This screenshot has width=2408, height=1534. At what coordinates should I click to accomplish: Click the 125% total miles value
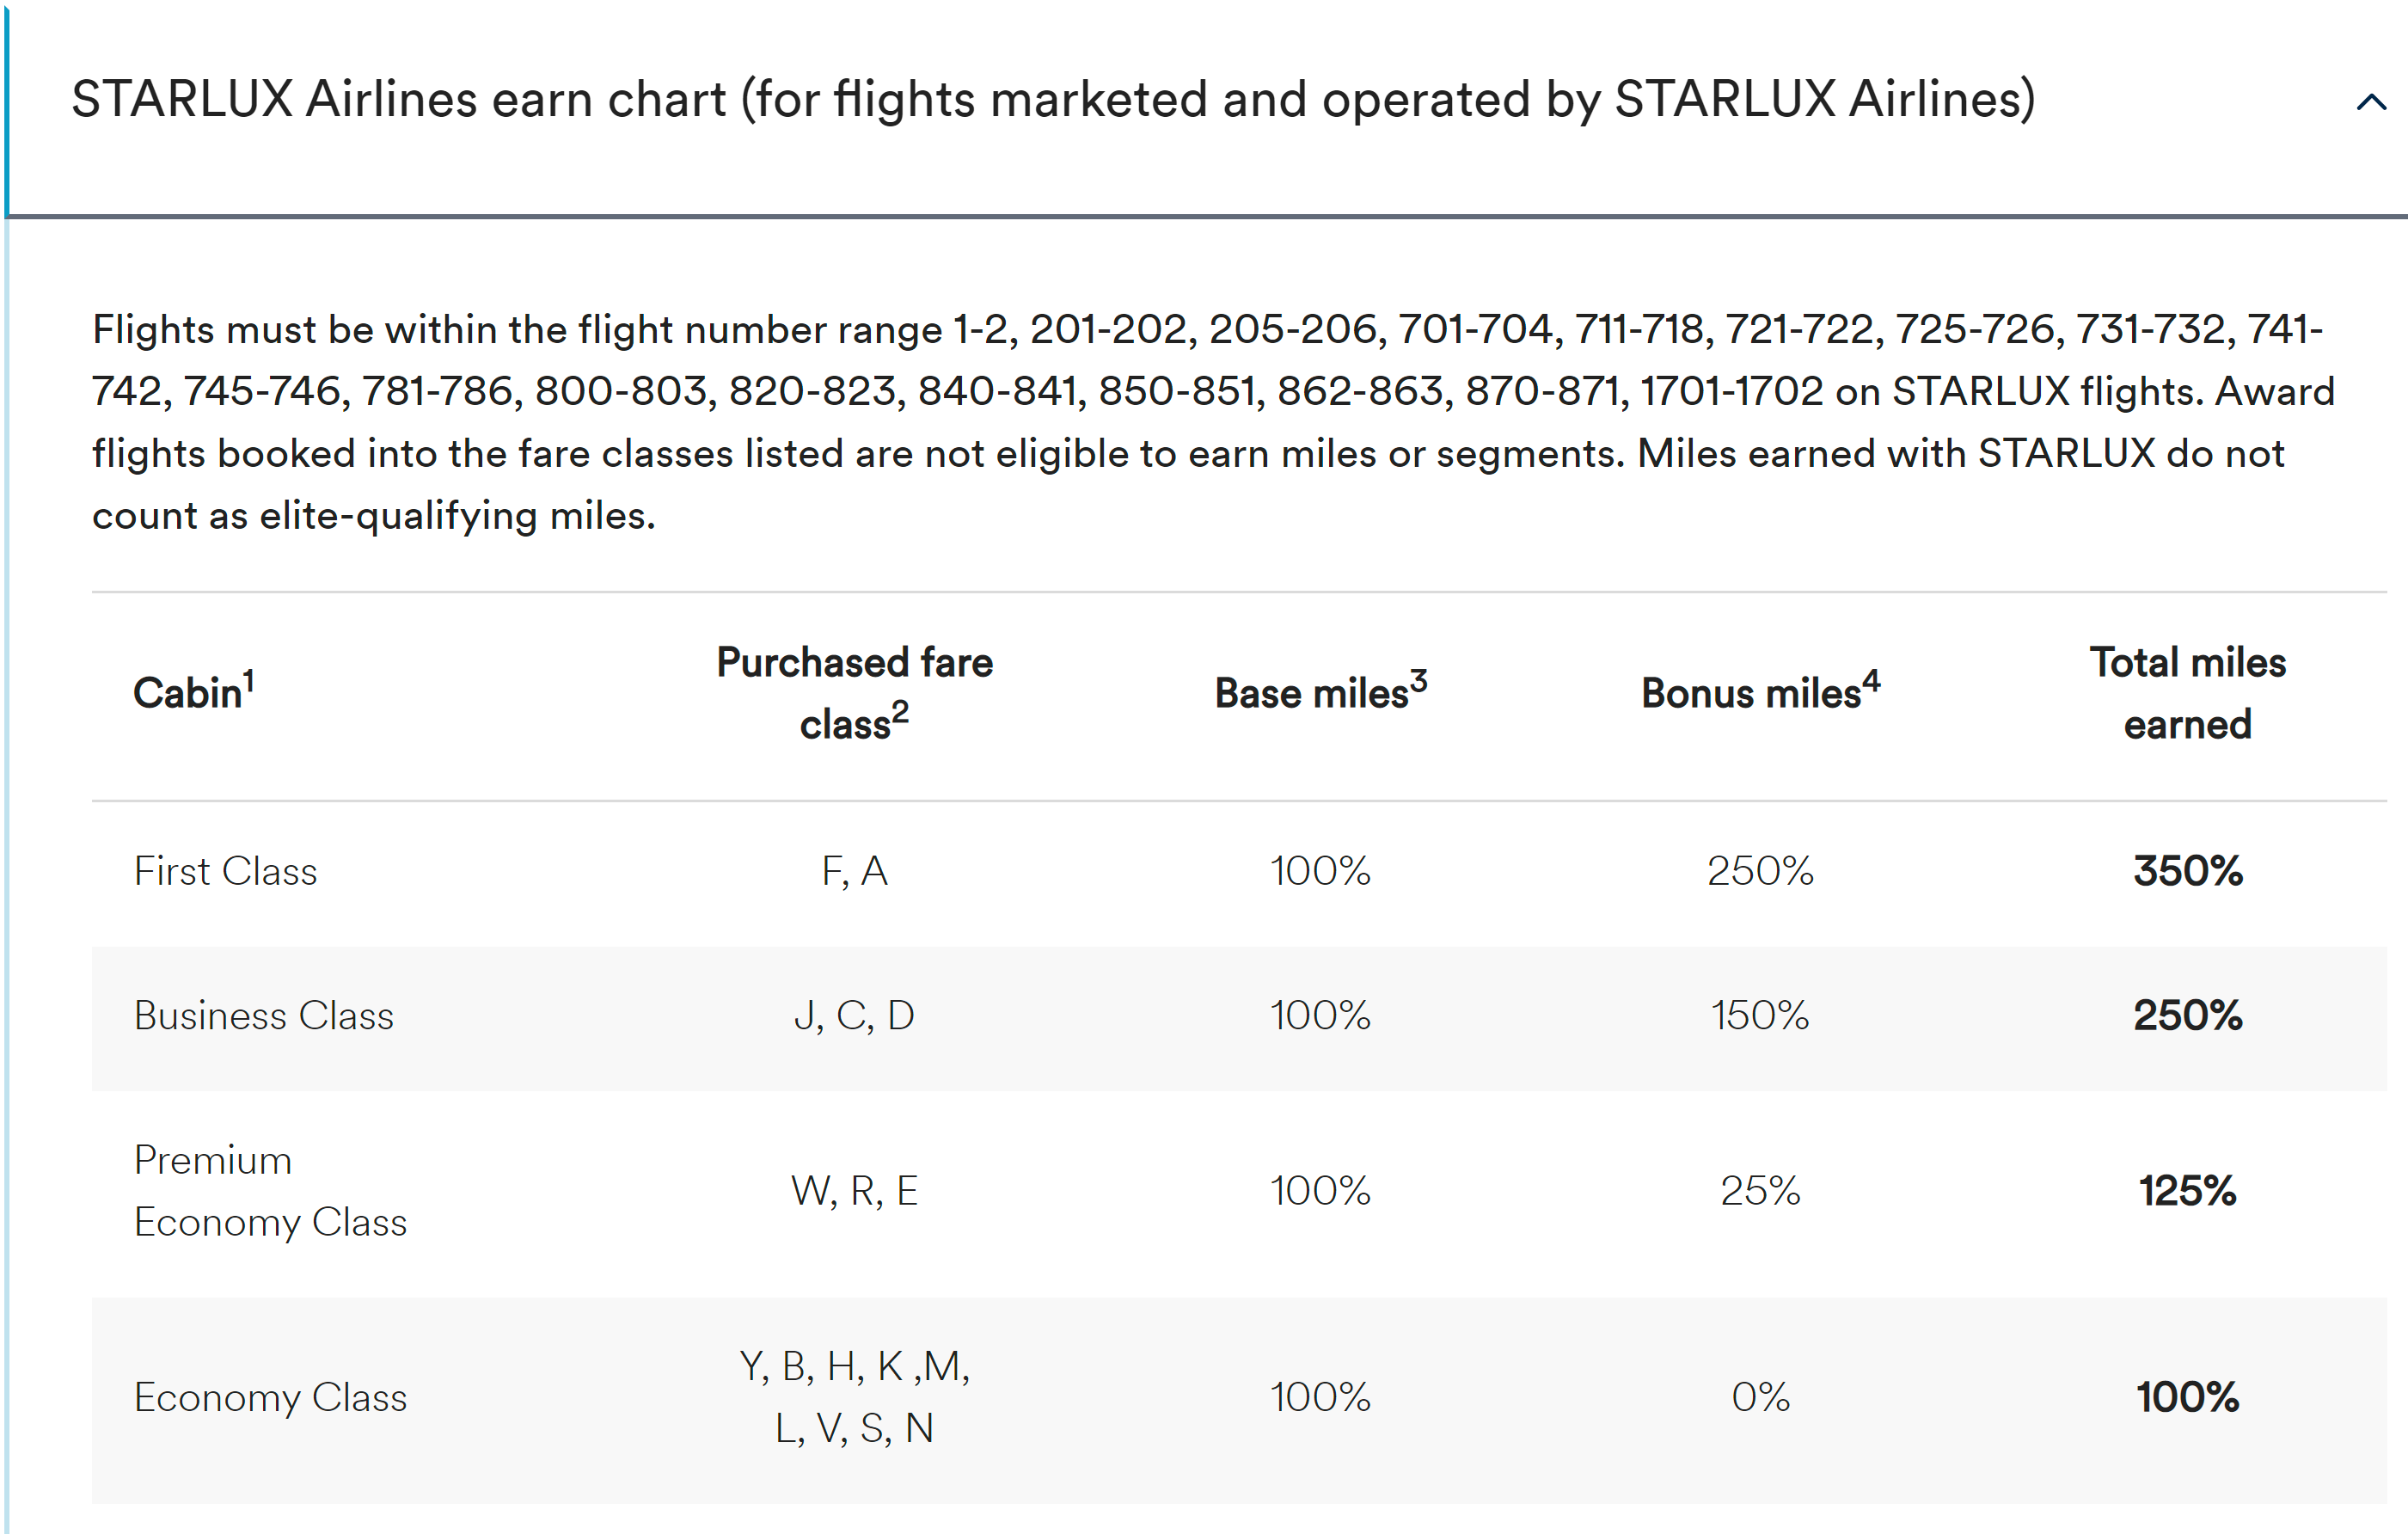2187,1191
